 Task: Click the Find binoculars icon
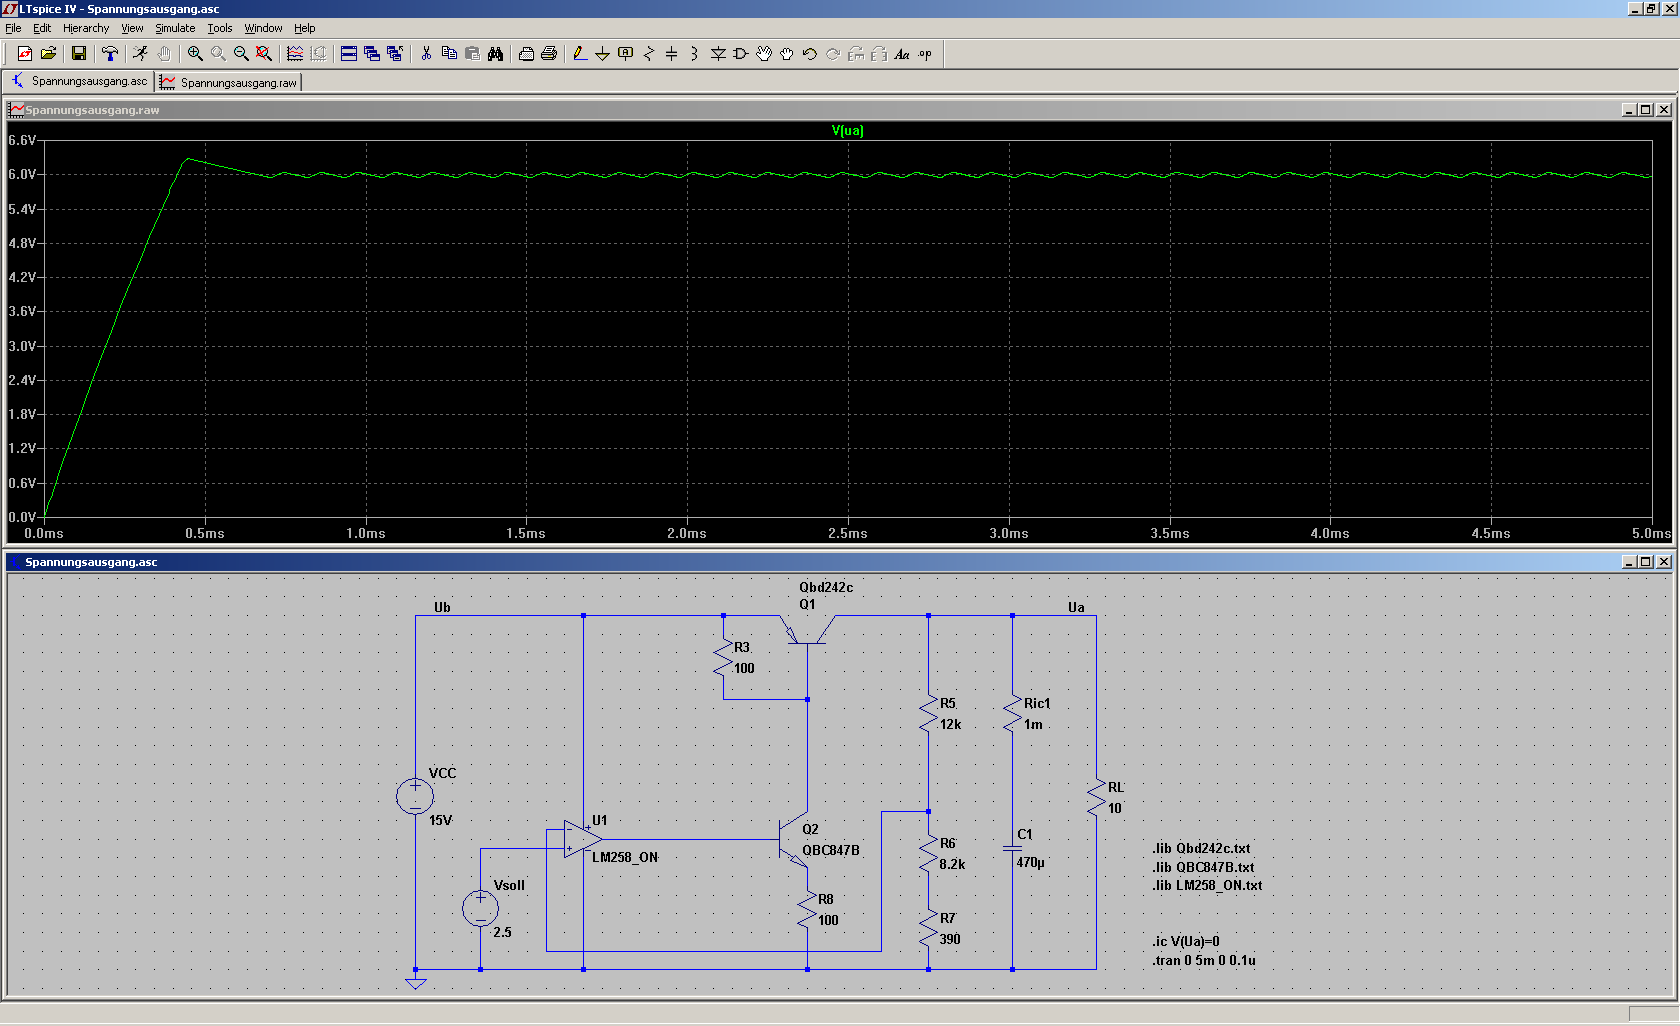(x=495, y=54)
